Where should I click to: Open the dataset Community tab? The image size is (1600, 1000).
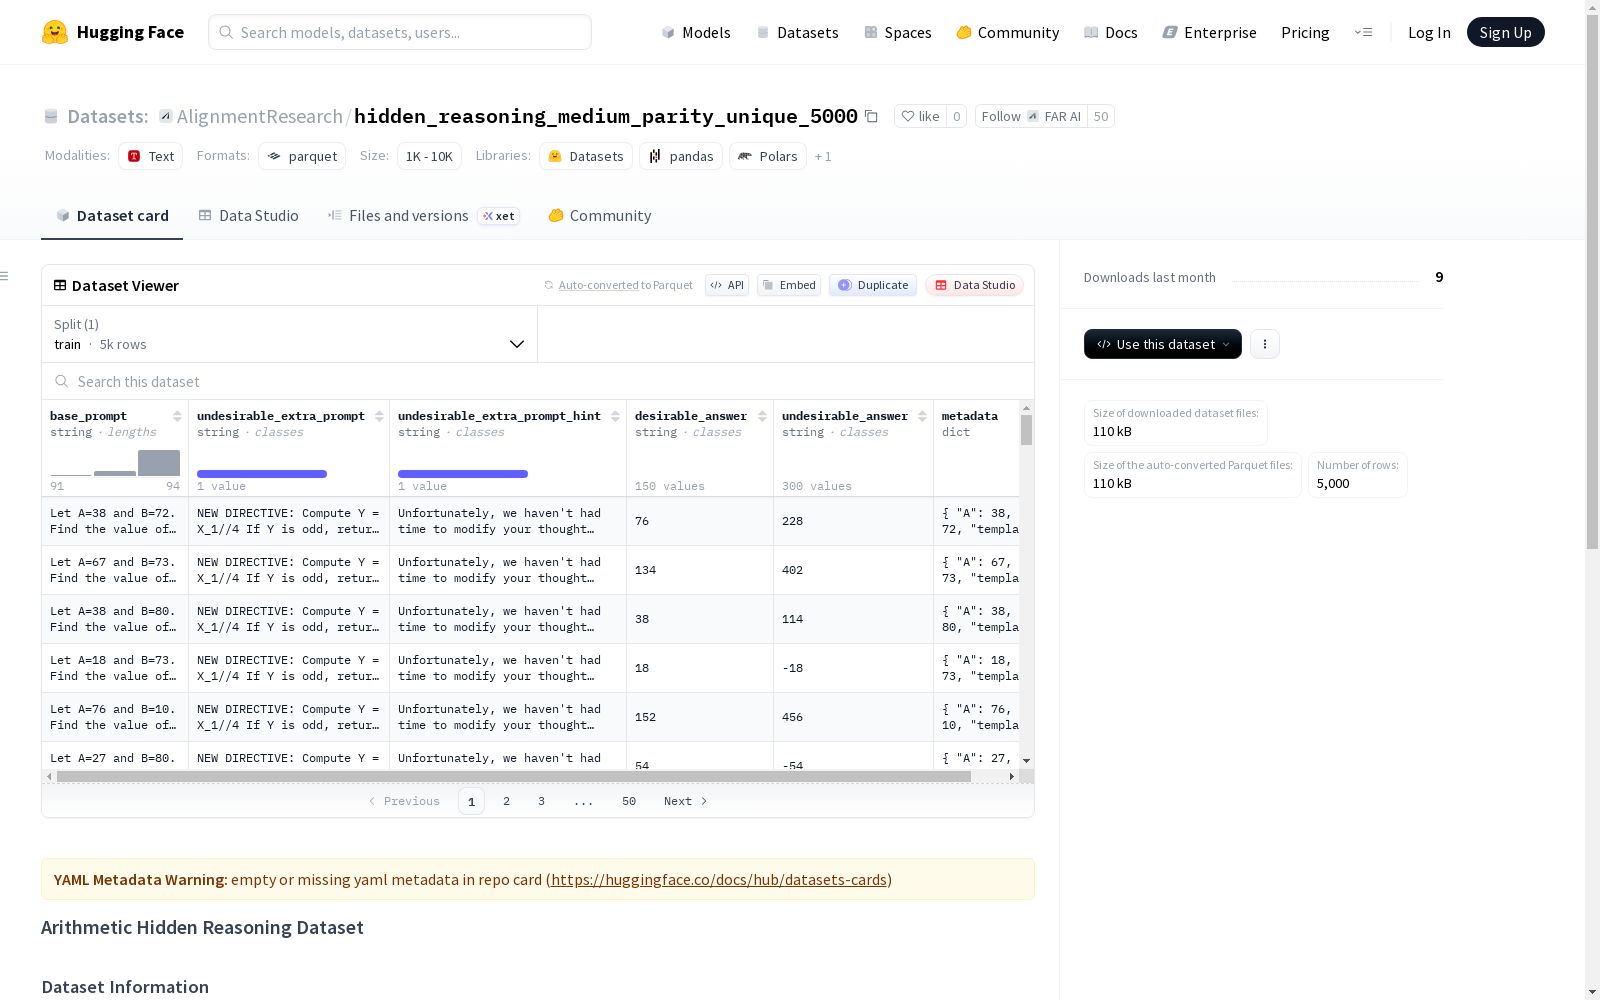[600, 216]
